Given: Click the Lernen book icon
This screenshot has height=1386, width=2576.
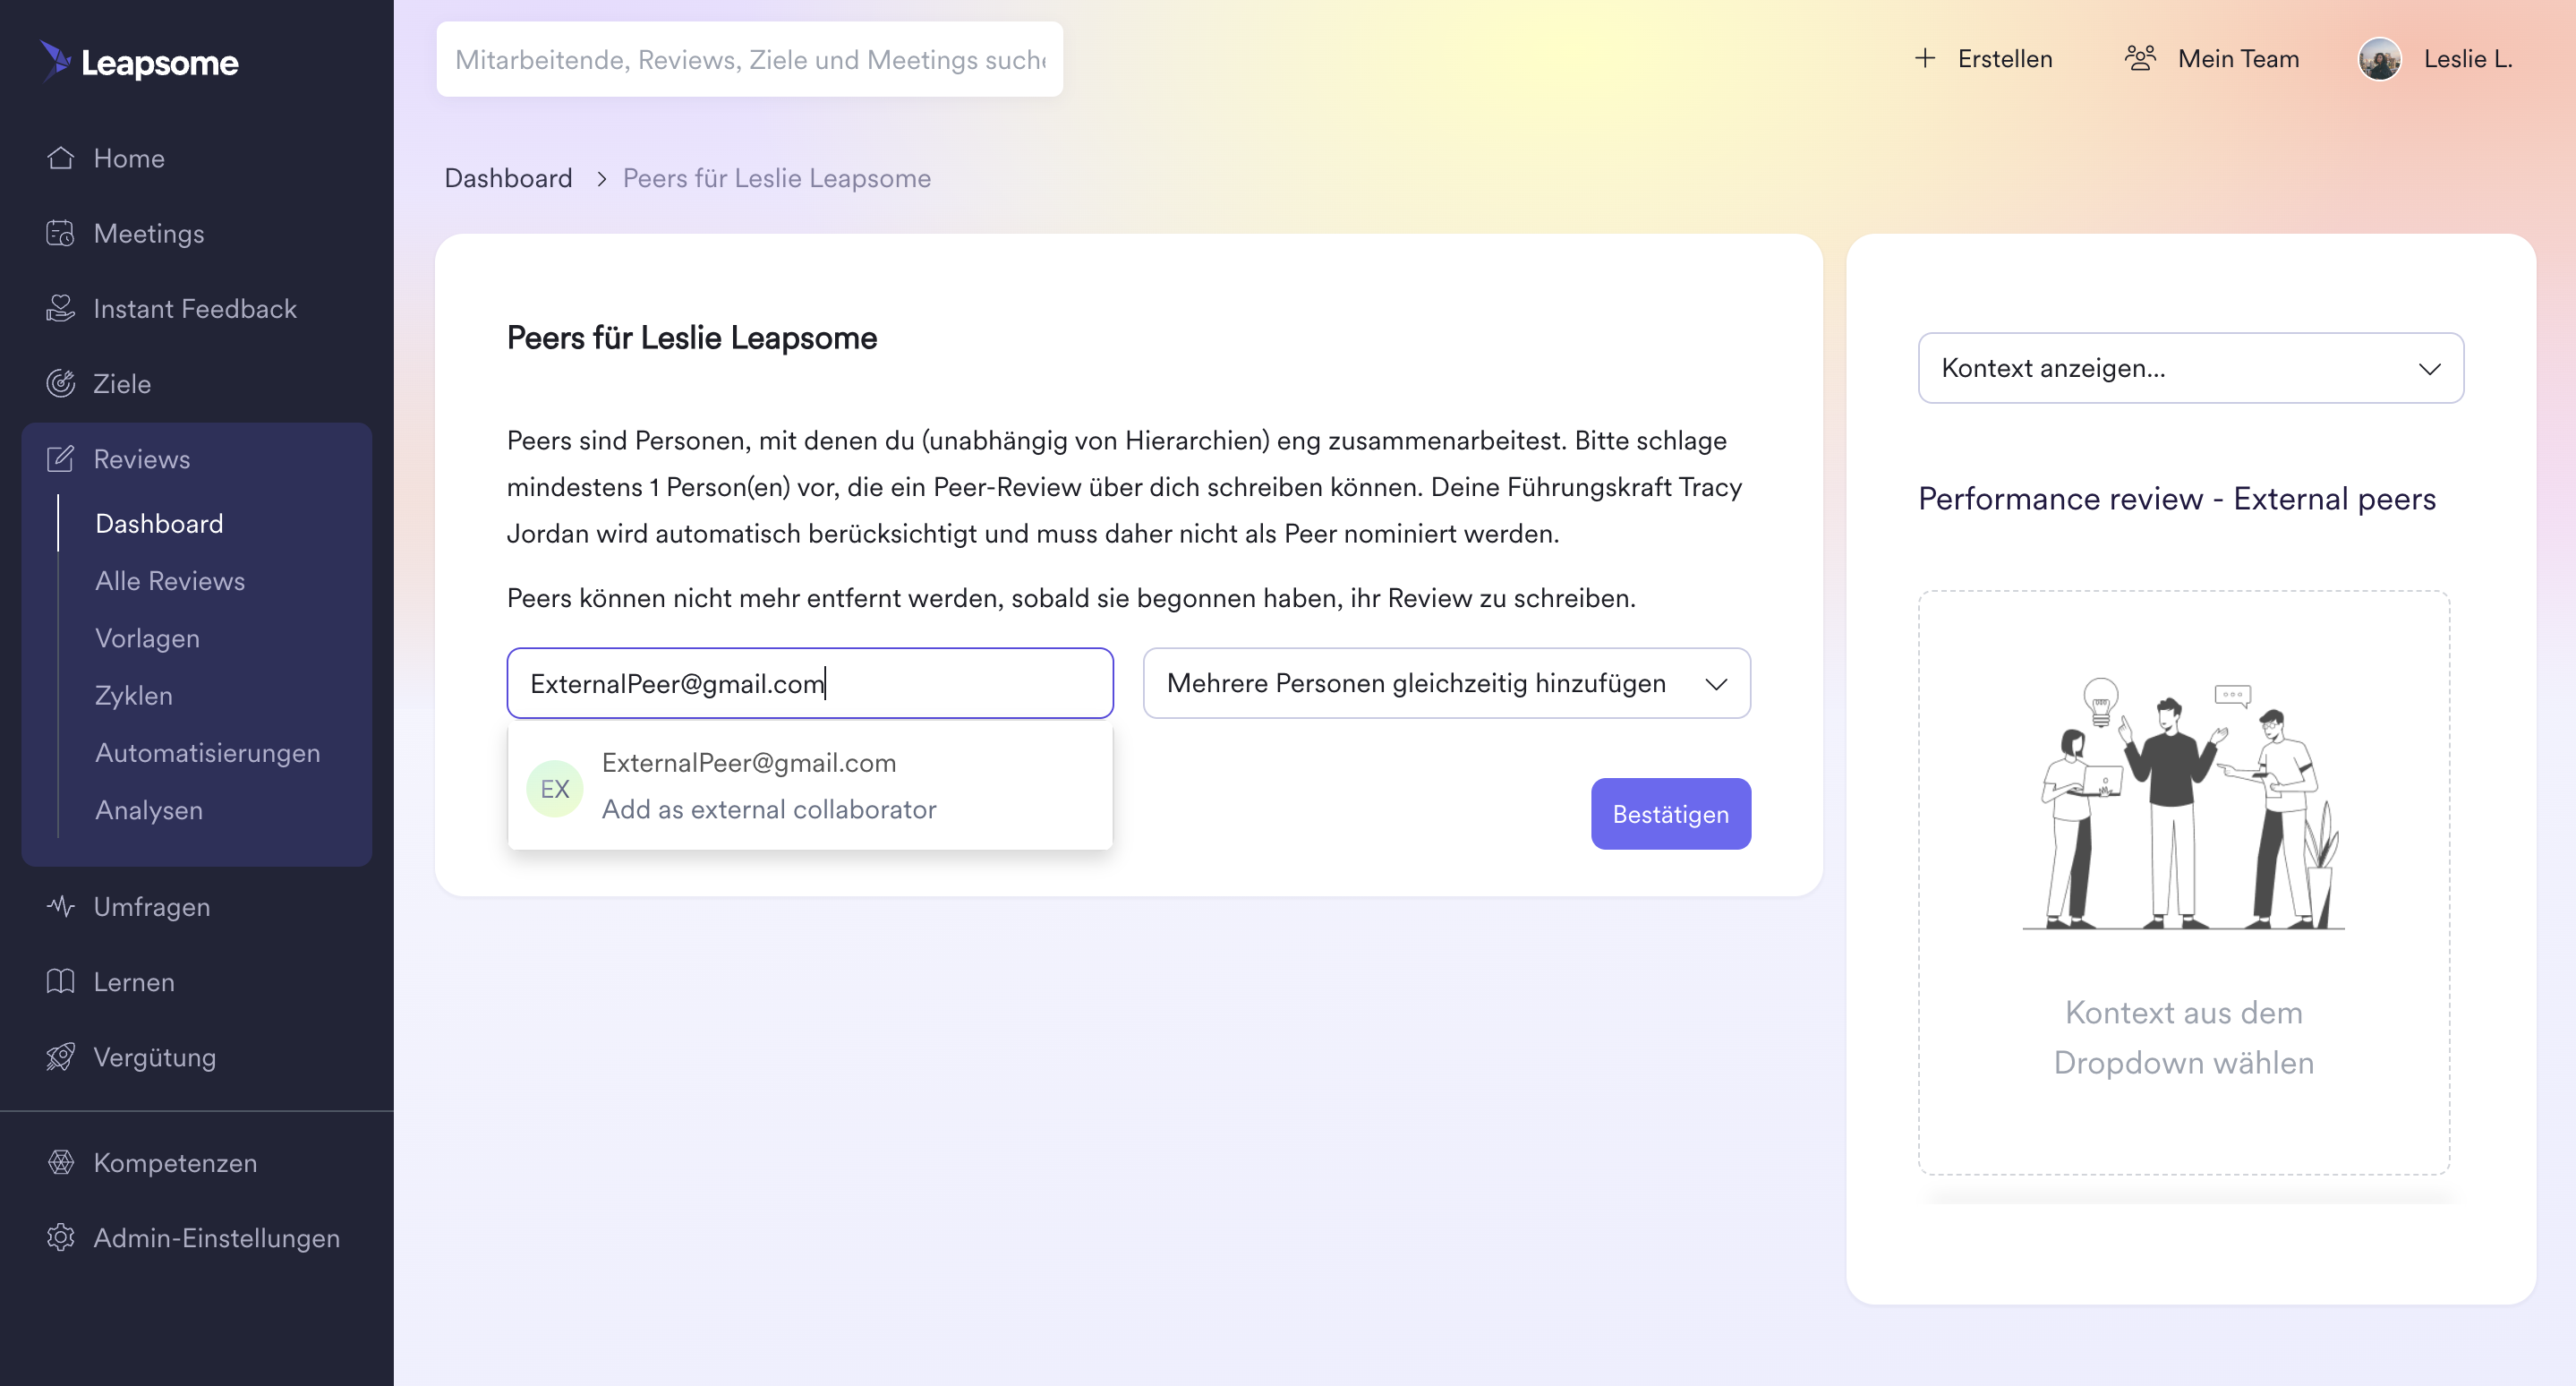Looking at the screenshot, I should pyautogui.click(x=60, y=981).
